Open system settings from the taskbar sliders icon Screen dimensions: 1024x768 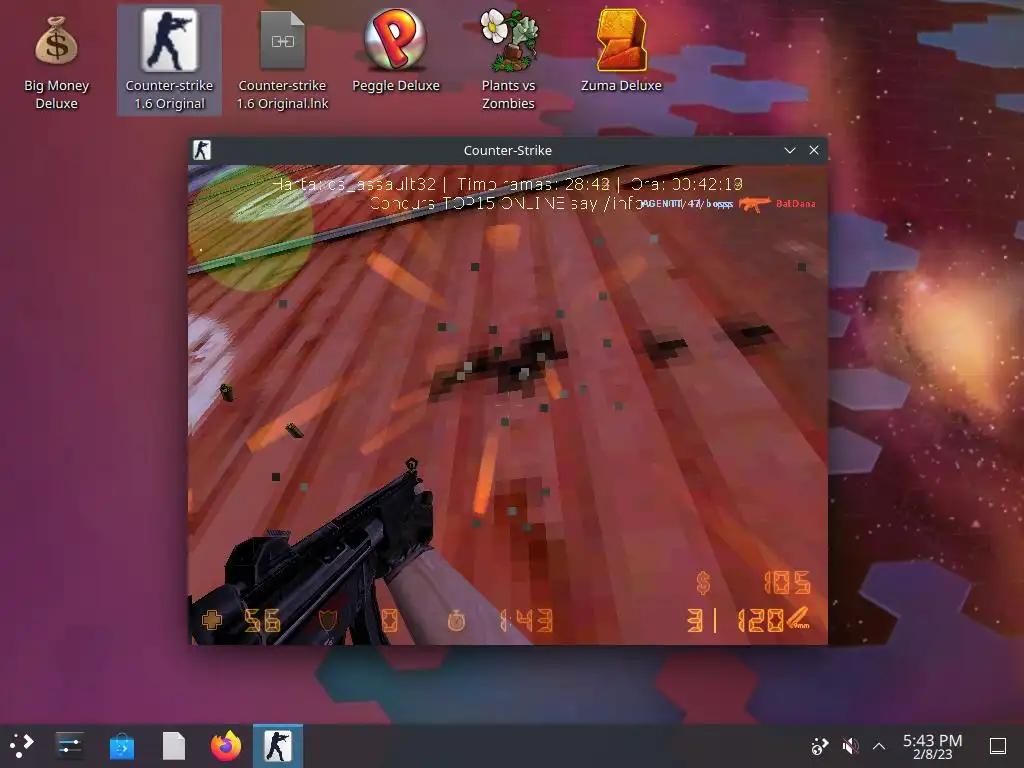[x=69, y=745]
